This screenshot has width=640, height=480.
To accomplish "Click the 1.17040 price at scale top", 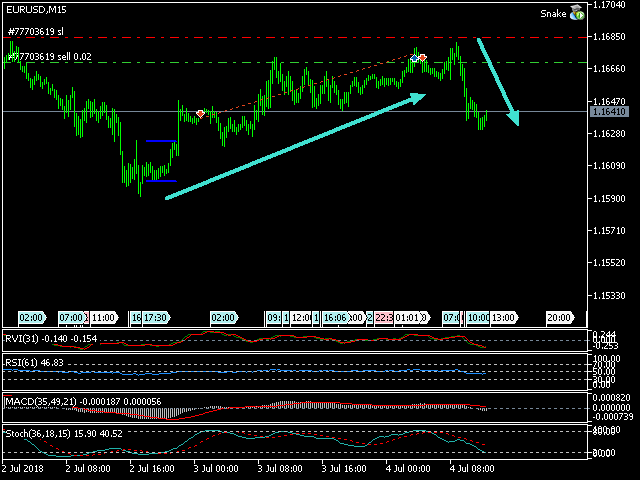I will point(609,5).
